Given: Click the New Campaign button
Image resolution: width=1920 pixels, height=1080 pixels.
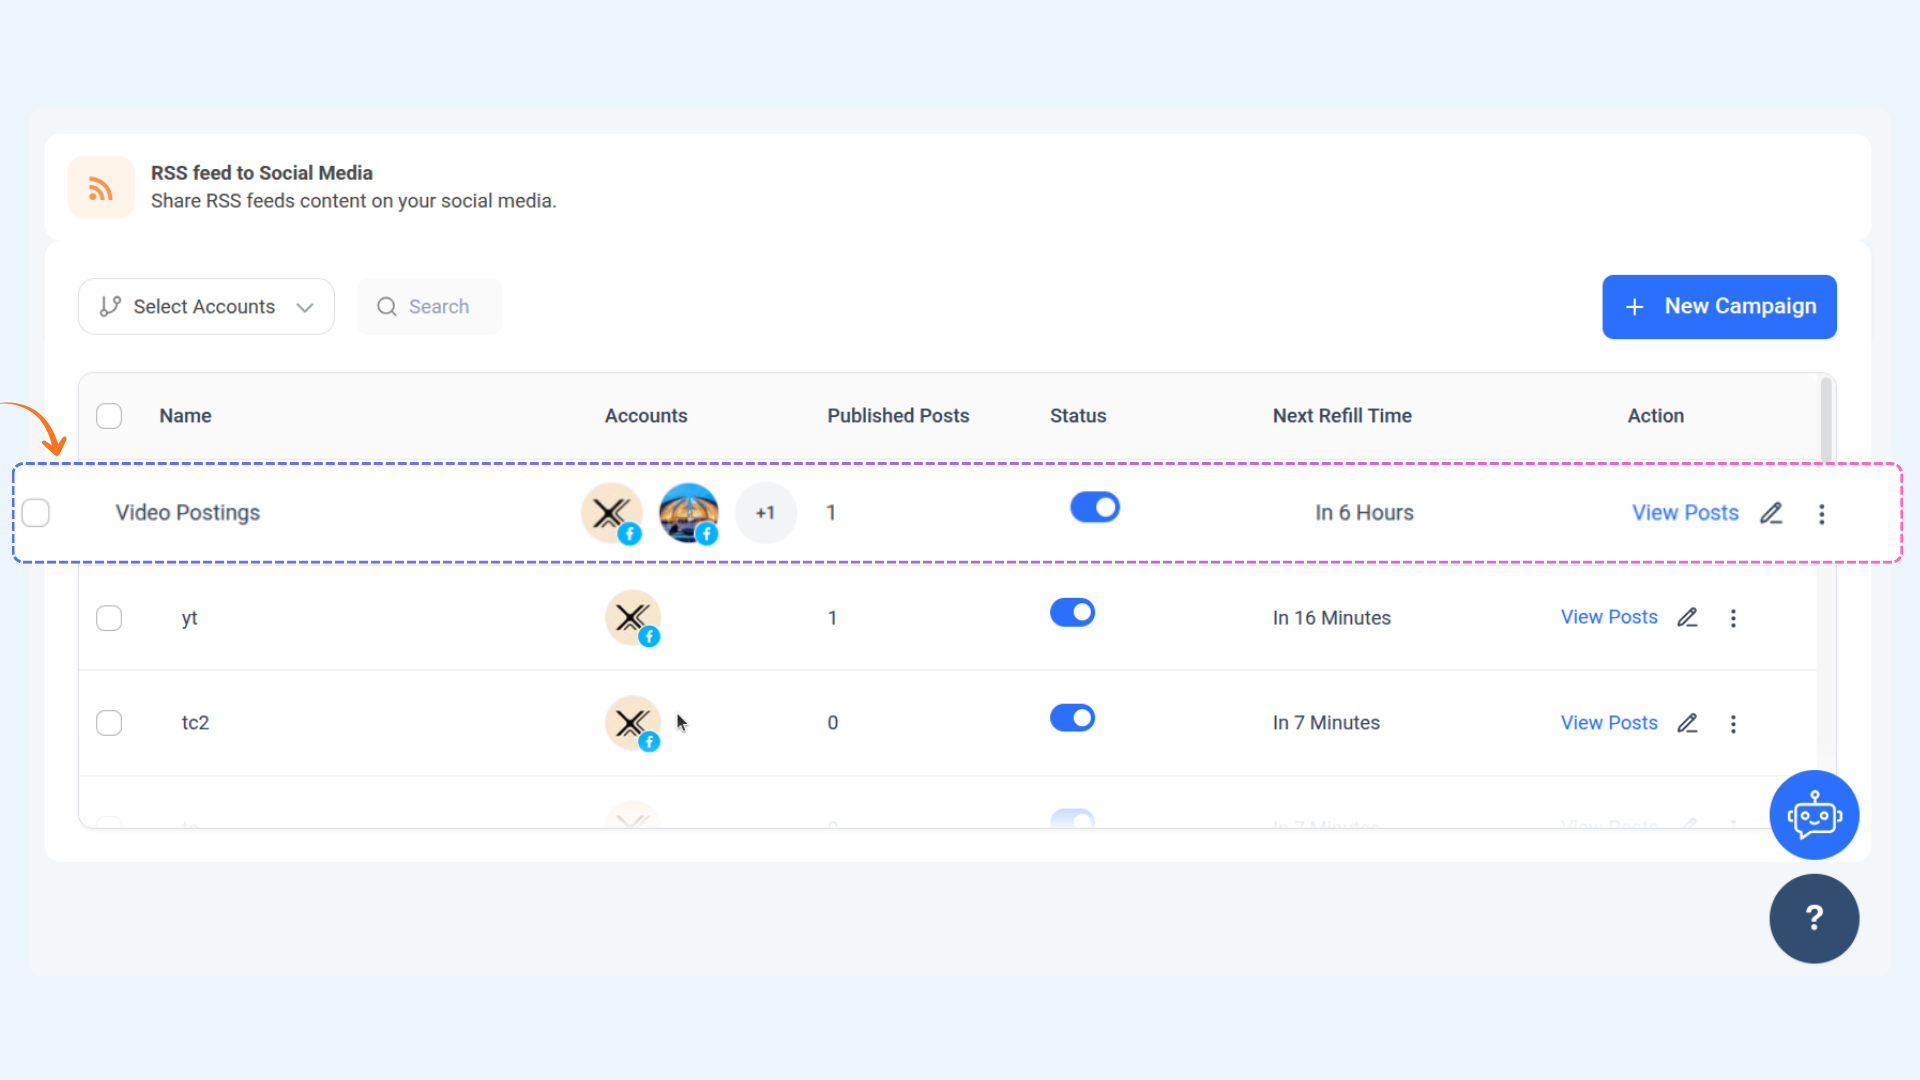Looking at the screenshot, I should (1718, 307).
